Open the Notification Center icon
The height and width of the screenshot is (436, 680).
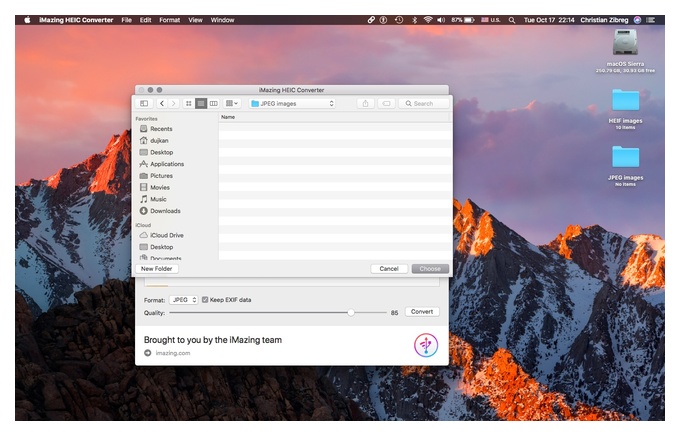[x=651, y=20]
